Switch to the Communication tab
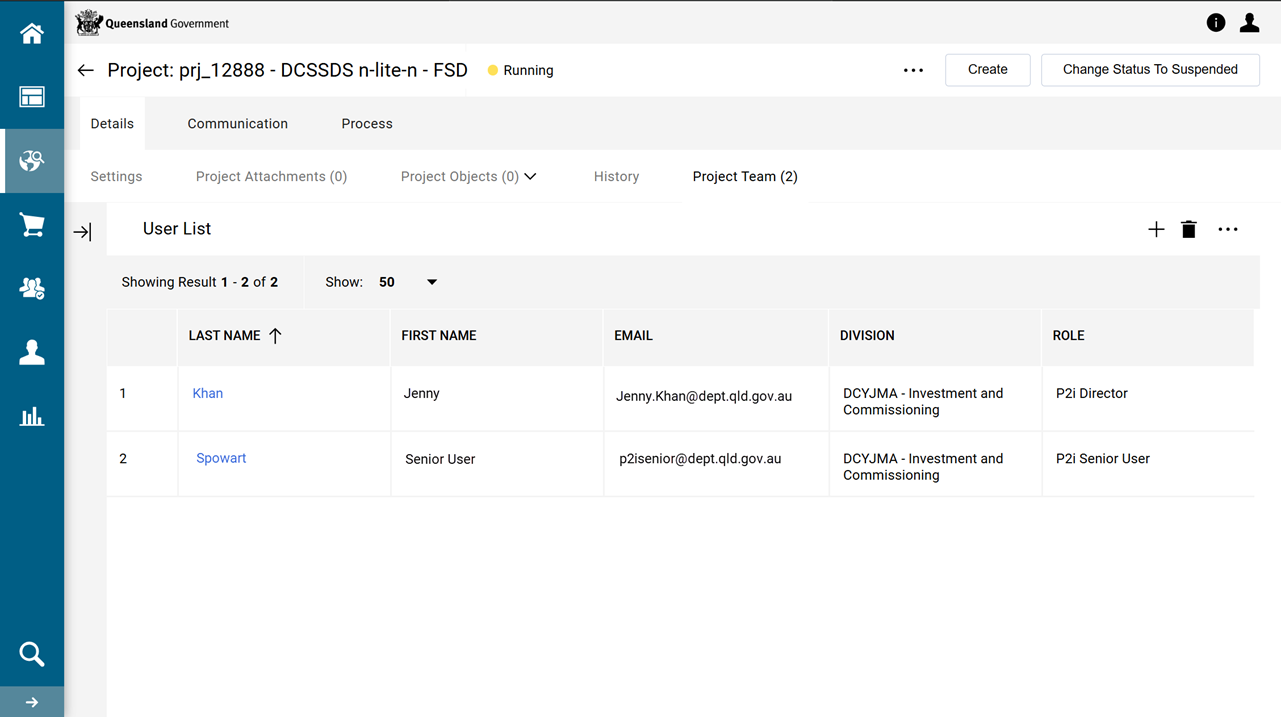 pos(237,124)
